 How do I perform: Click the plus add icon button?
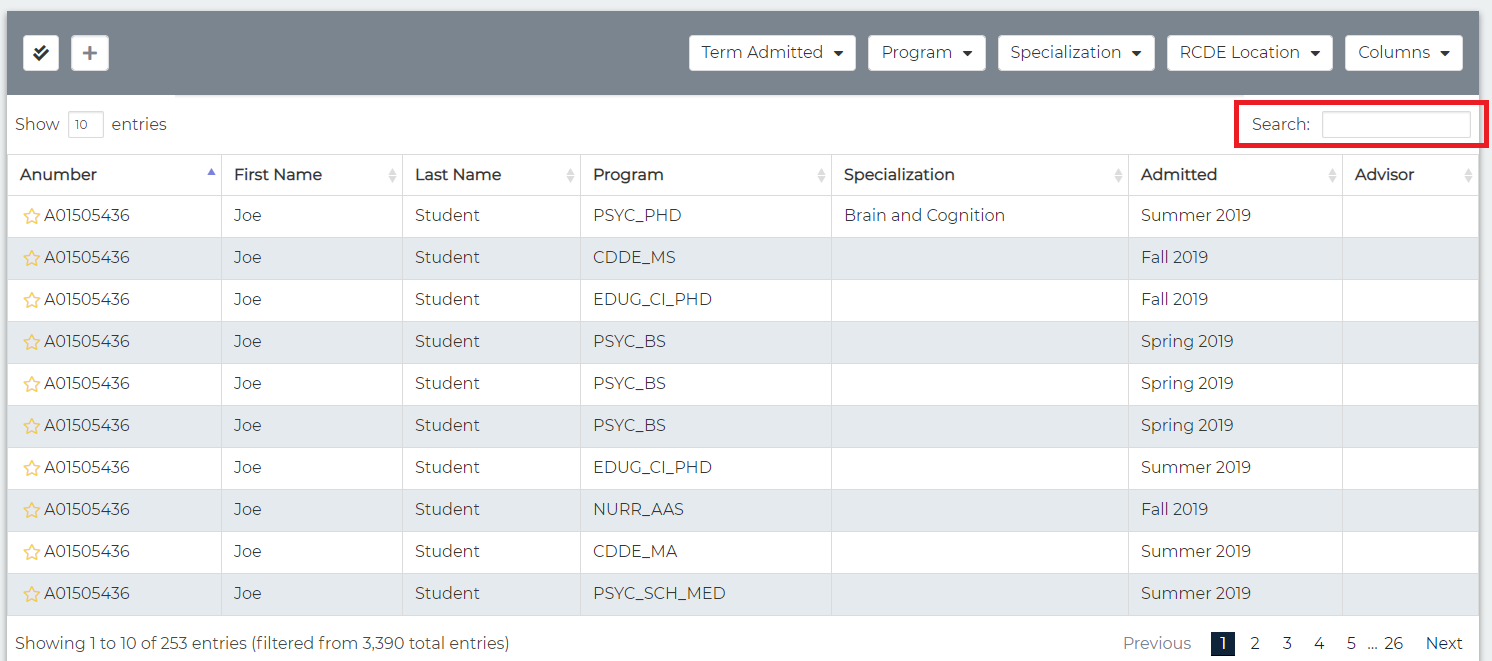pos(90,53)
